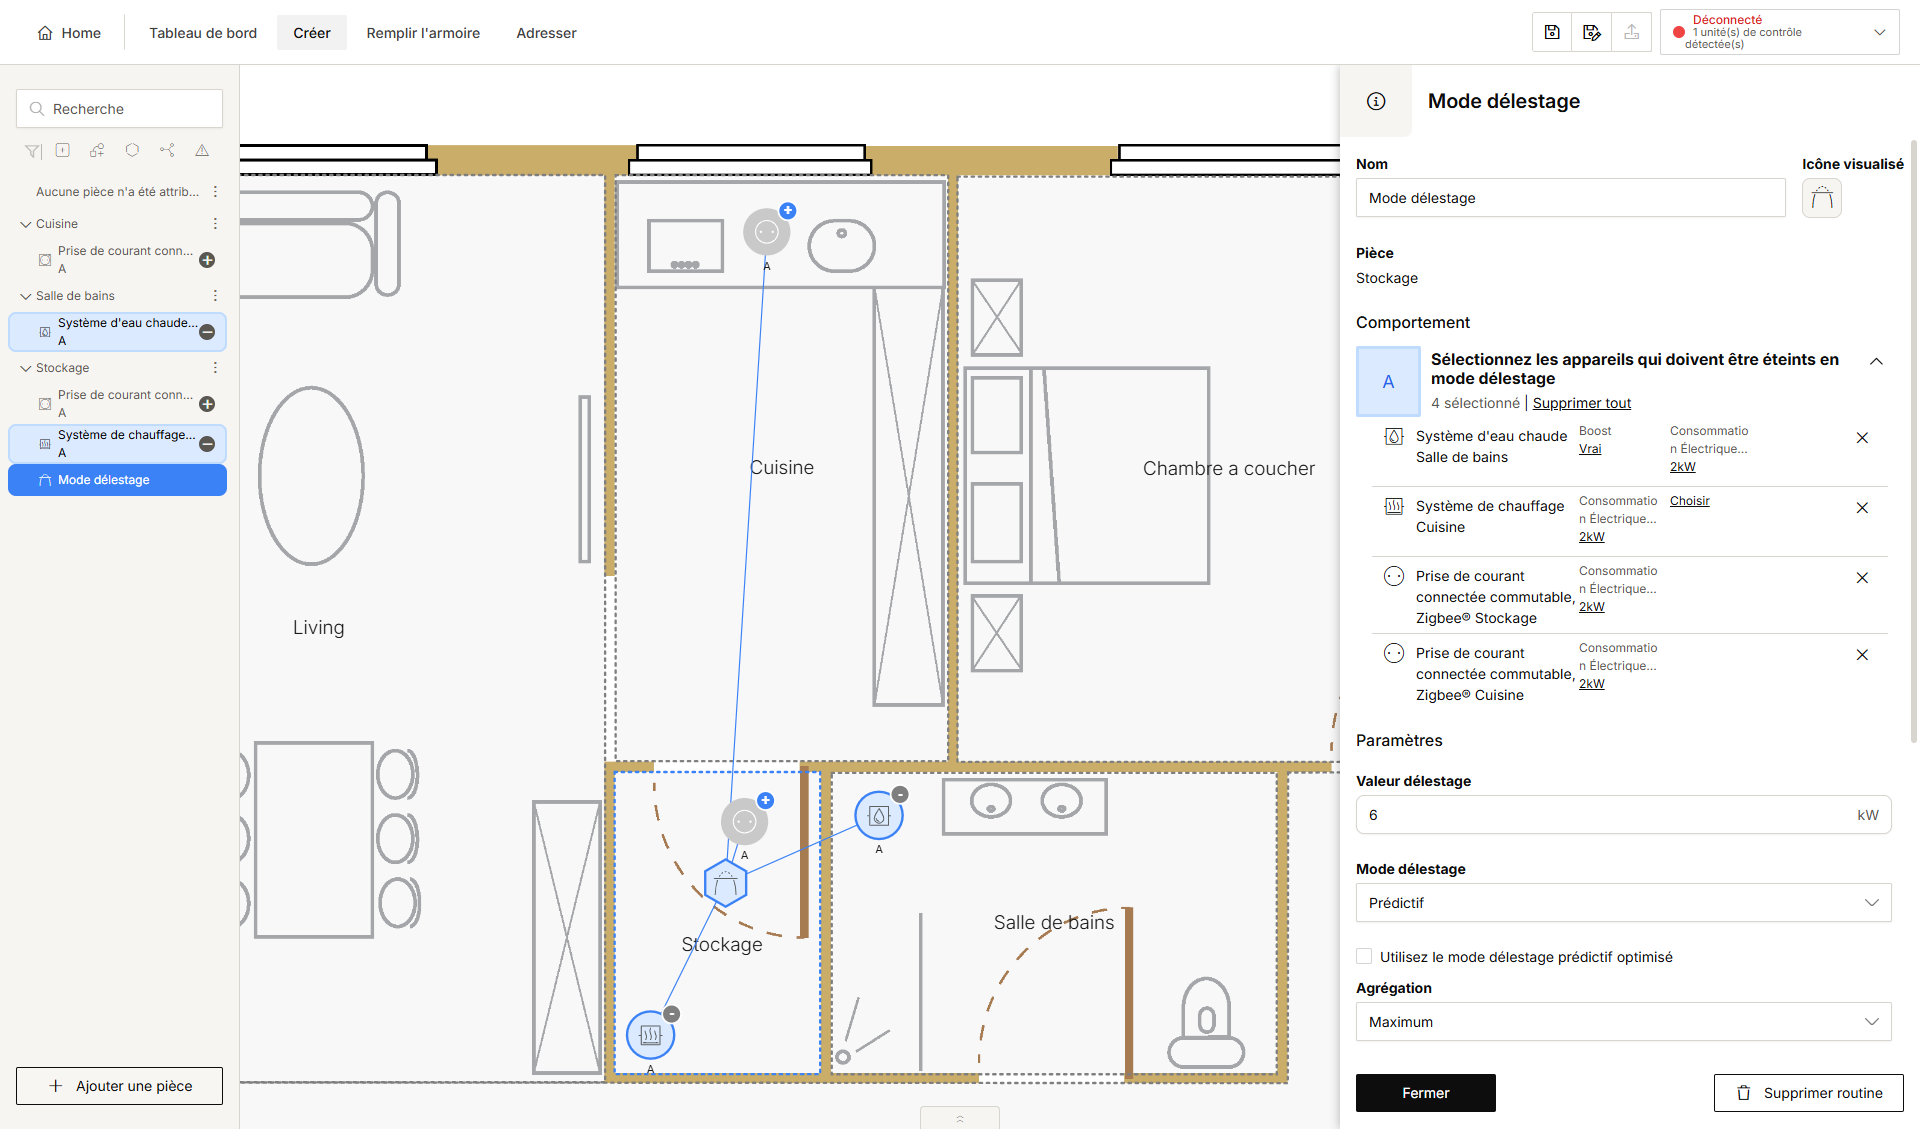Viewport: 1920px width, 1129px height.
Task: Select the heating system device in Stockage room
Action: (x=650, y=1035)
